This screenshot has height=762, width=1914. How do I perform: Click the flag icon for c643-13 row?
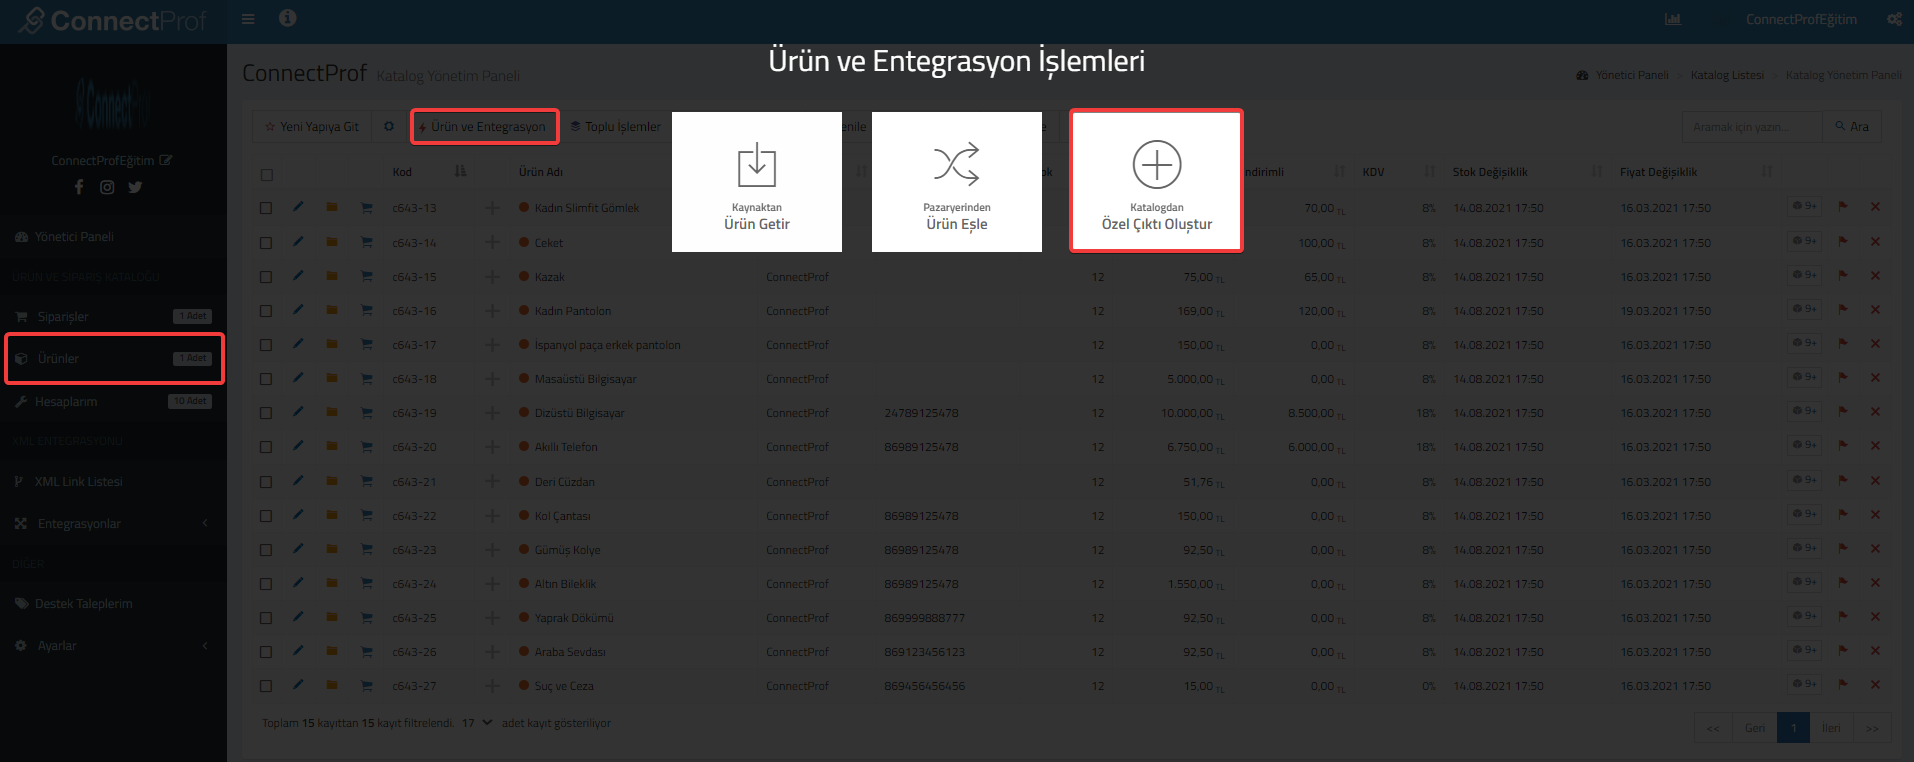point(1843,206)
